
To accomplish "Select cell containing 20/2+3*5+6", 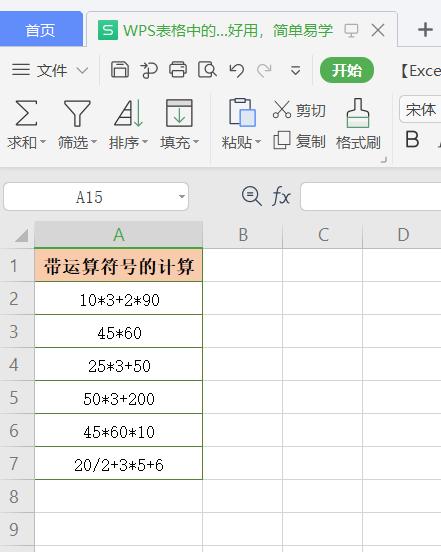I will [x=119, y=463].
